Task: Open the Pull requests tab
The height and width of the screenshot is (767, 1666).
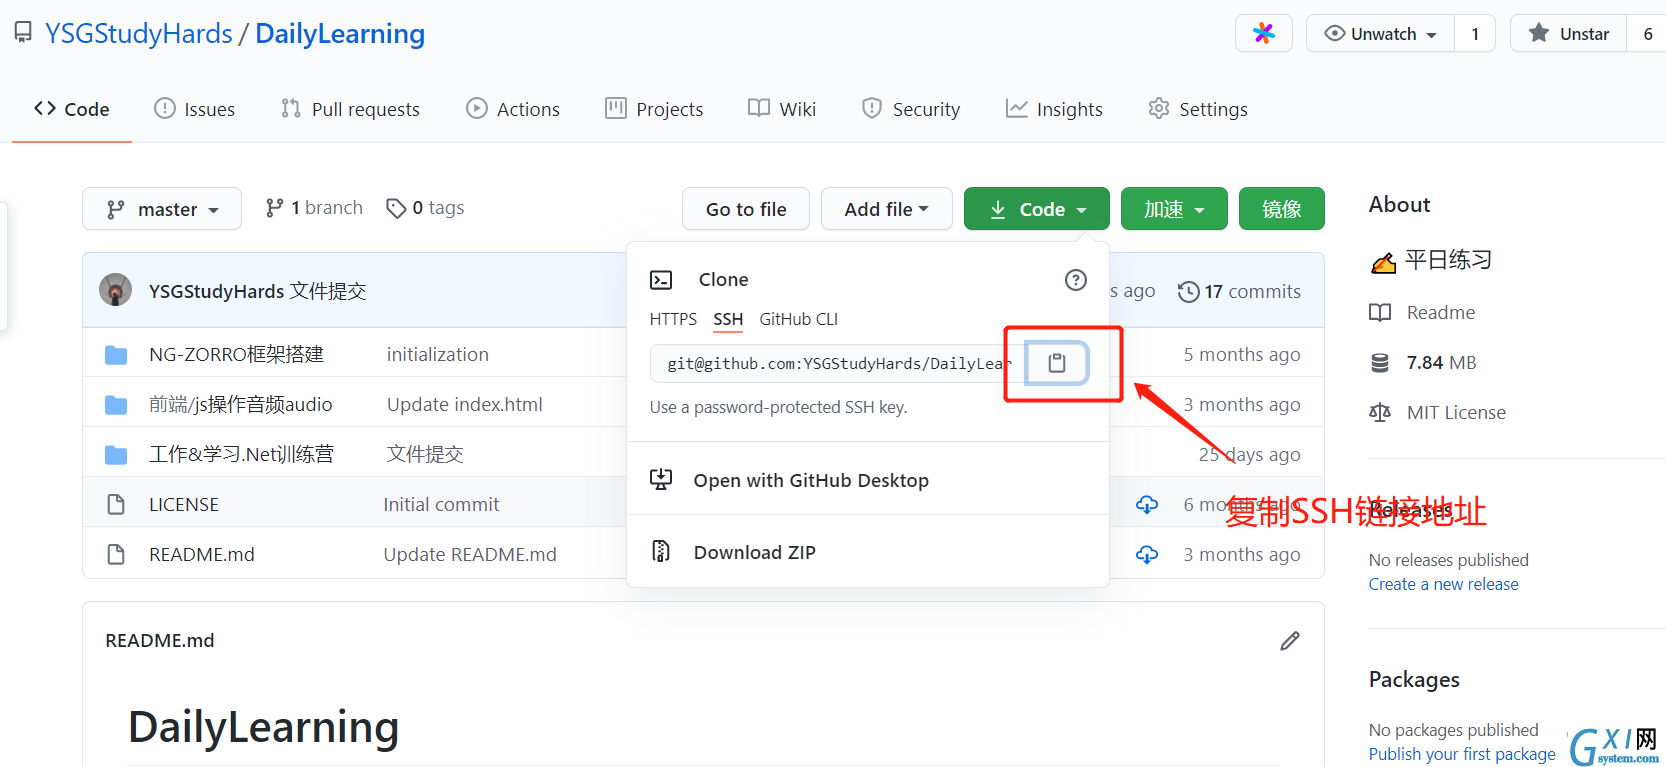Action: pyautogui.click(x=351, y=109)
